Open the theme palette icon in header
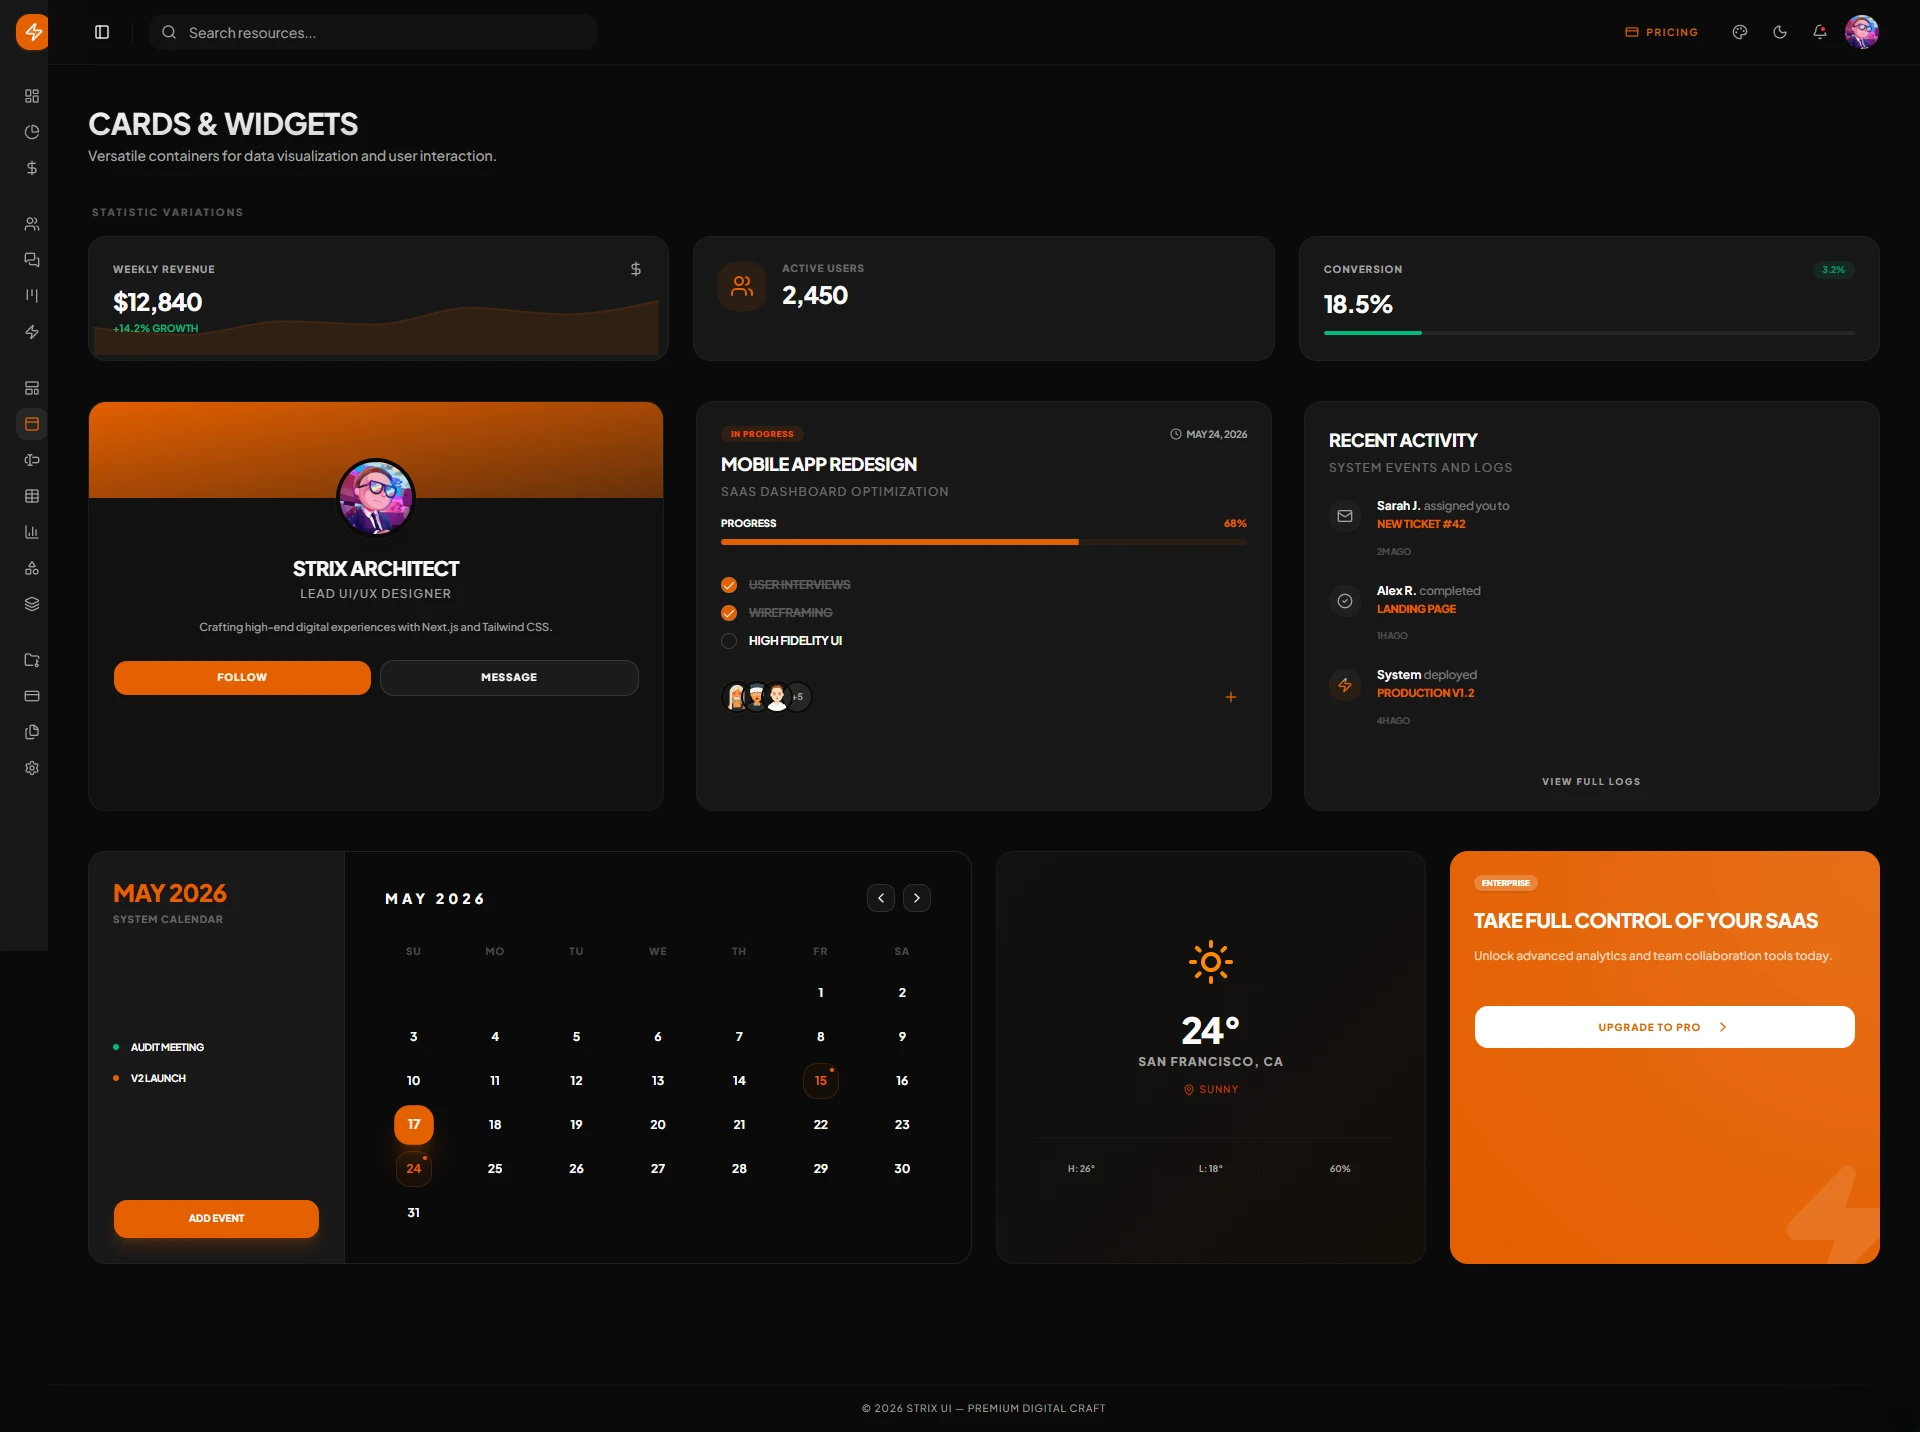The image size is (1920, 1432). 1740,32
